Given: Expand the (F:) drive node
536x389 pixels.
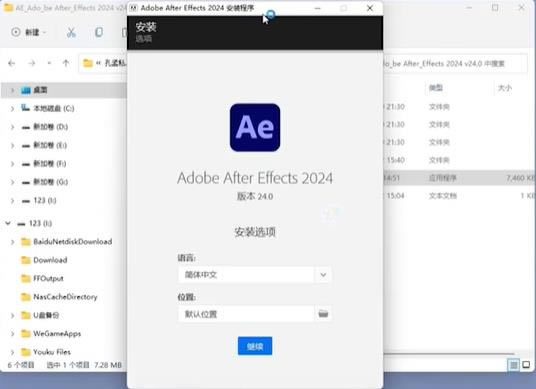Looking at the screenshot, I should tap(12, 164).
